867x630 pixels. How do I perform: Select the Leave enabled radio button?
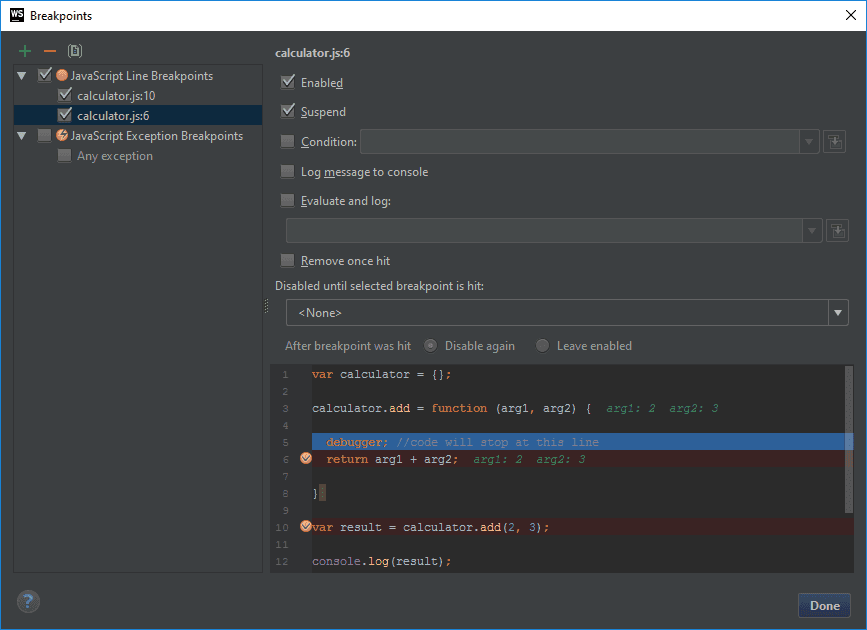click(542, 346)
